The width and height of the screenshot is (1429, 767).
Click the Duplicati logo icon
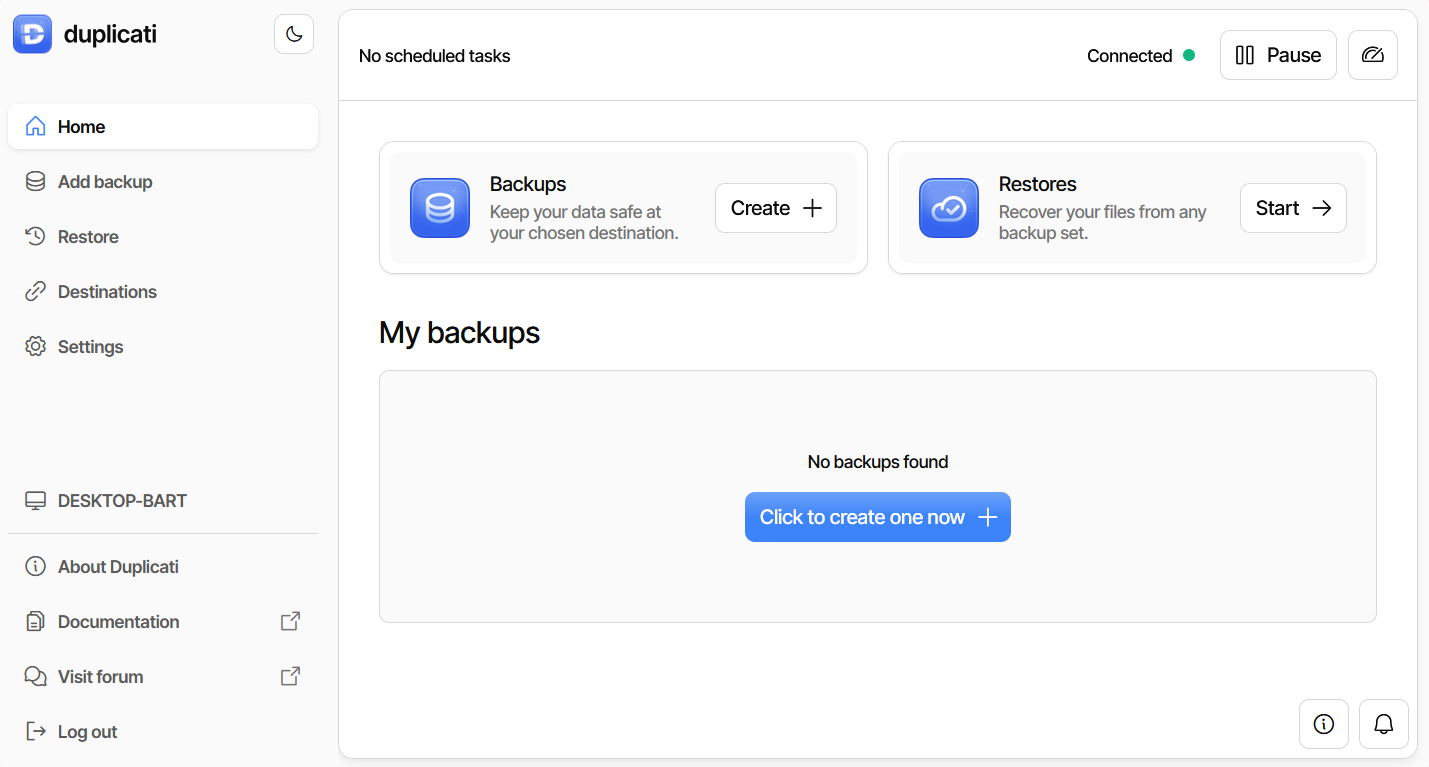(32, 34)
